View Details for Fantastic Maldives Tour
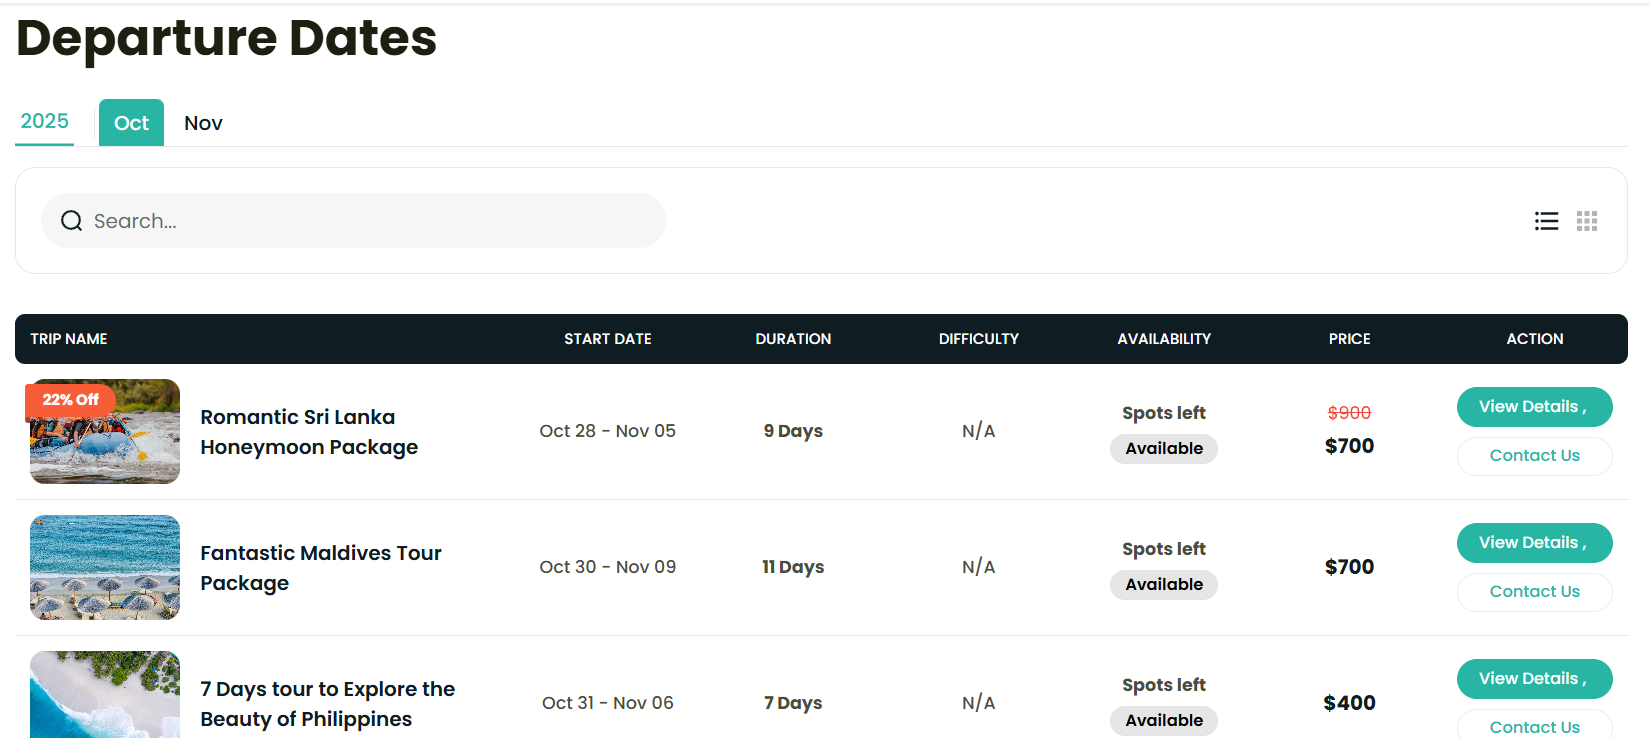The image size is (1649, 738). pos(1534,543)
